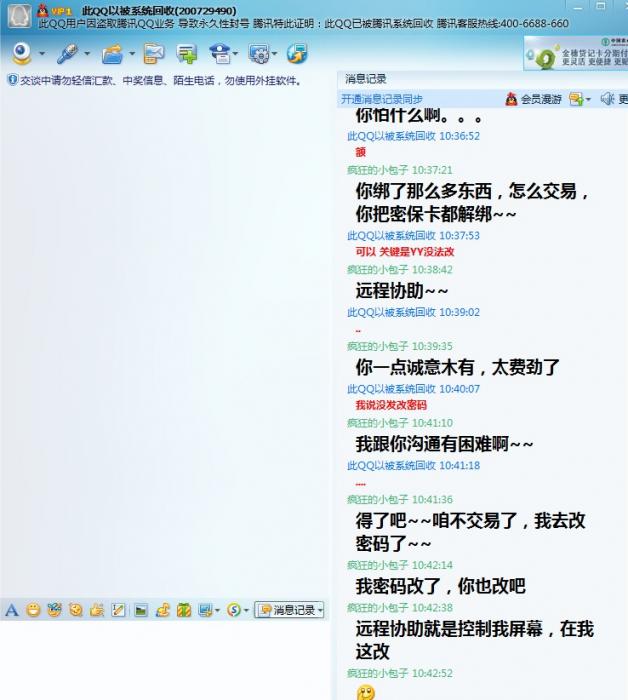
Task: Click the report/police officer icon
Action: point(220,54)
